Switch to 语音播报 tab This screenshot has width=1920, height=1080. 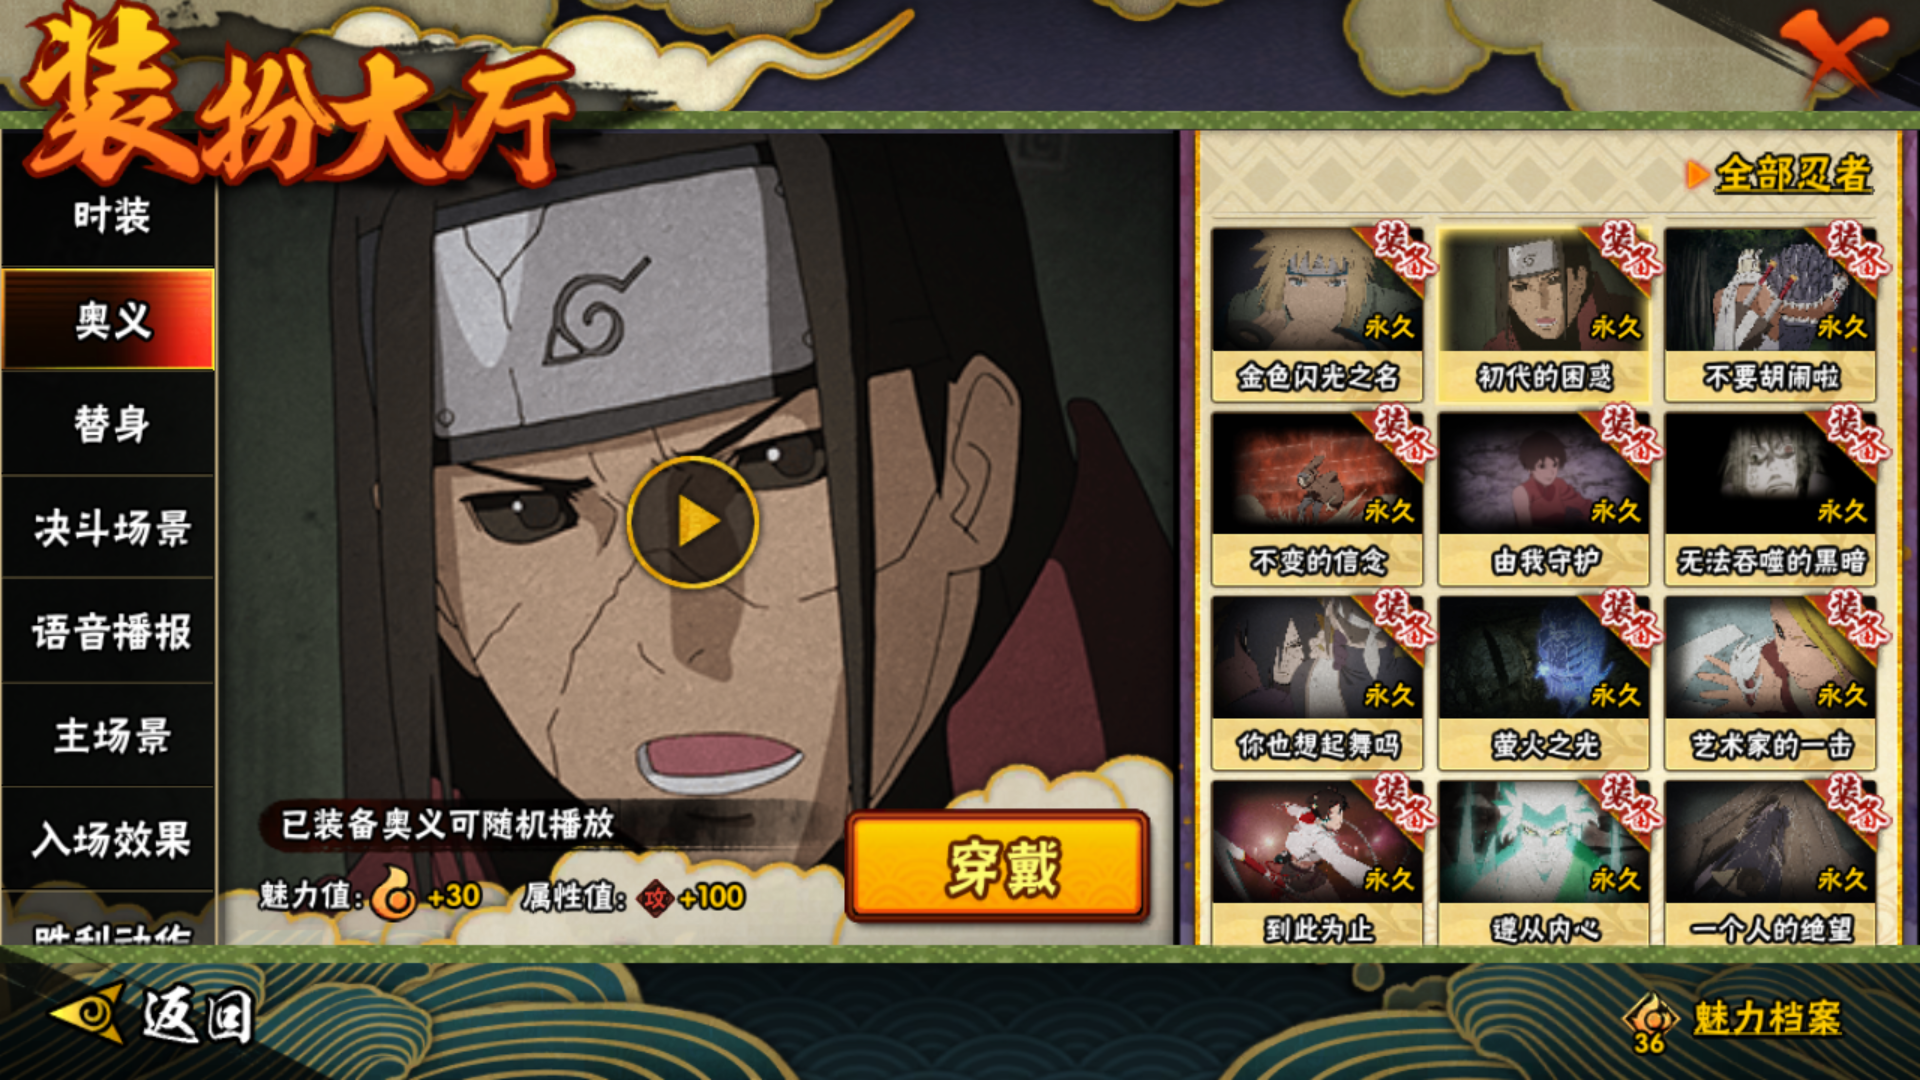[110, 632]
